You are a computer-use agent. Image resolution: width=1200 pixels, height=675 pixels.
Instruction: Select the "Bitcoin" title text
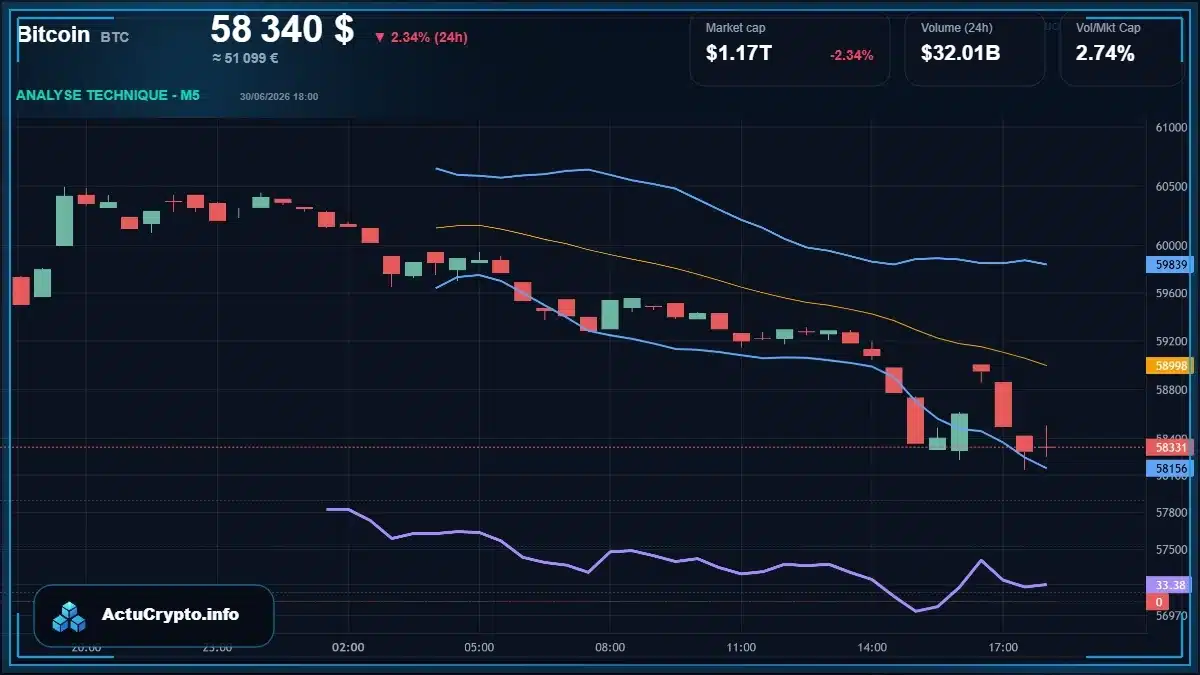[x=53, y=34]
